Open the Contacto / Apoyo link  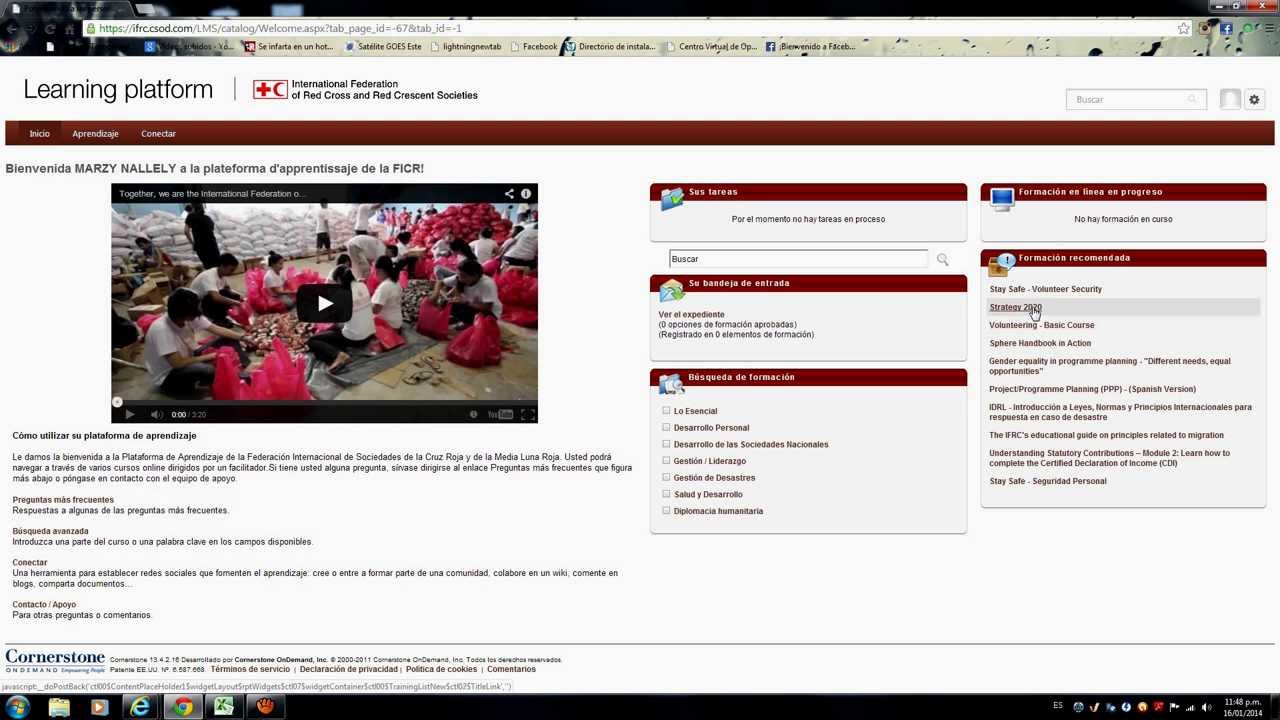pos(44,604)
